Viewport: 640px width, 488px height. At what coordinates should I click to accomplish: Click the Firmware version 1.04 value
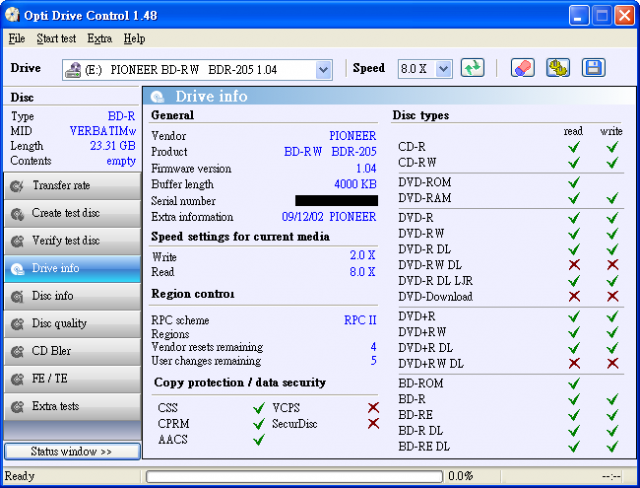coord(366,169)
